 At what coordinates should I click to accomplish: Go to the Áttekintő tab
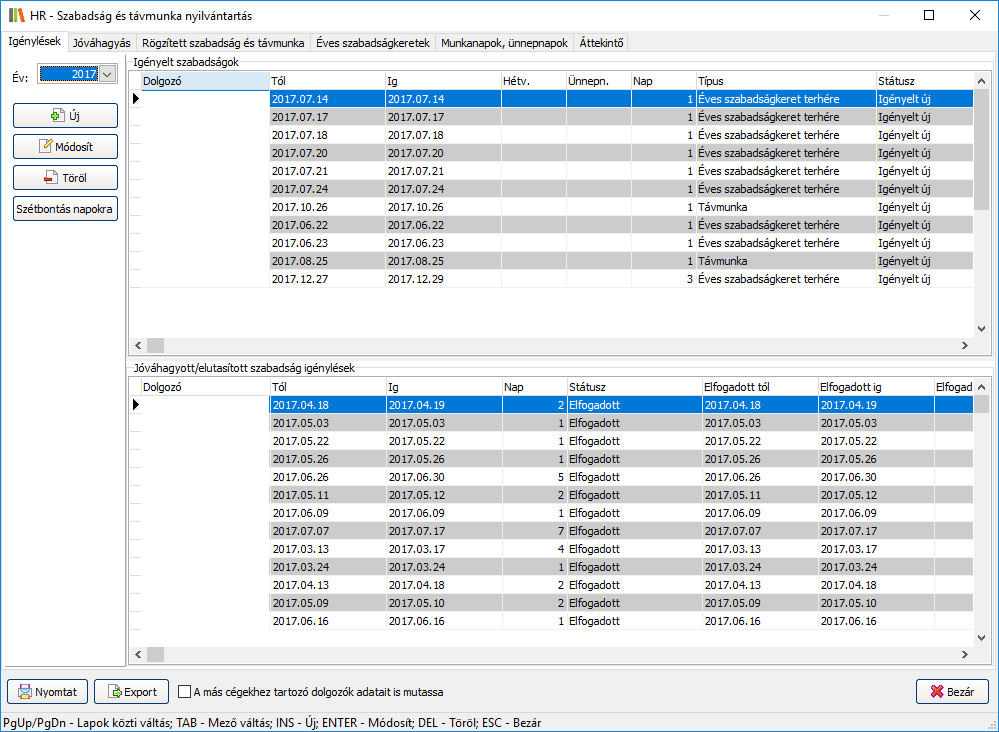[601, 43]
